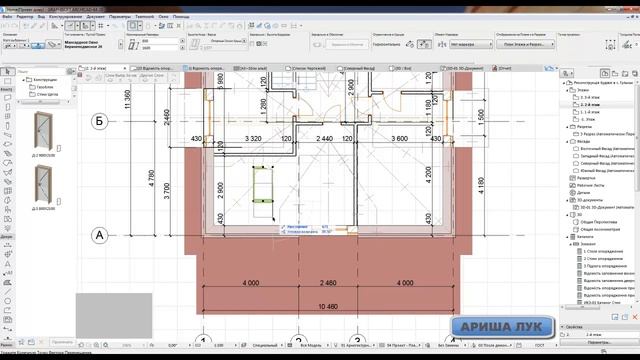Select the Dimension tool under the Document group
640x360 pixels.
[7, 245]
